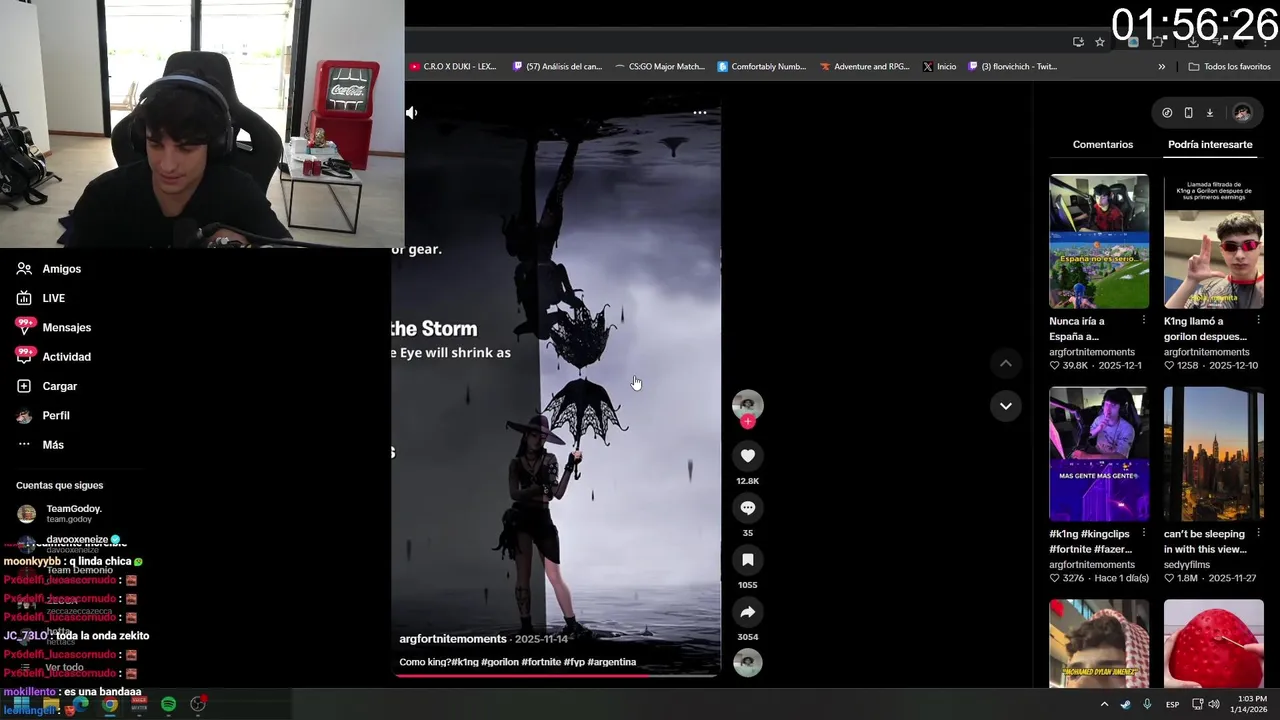Switch to the Comentarios tab

tap(1103, 145)
